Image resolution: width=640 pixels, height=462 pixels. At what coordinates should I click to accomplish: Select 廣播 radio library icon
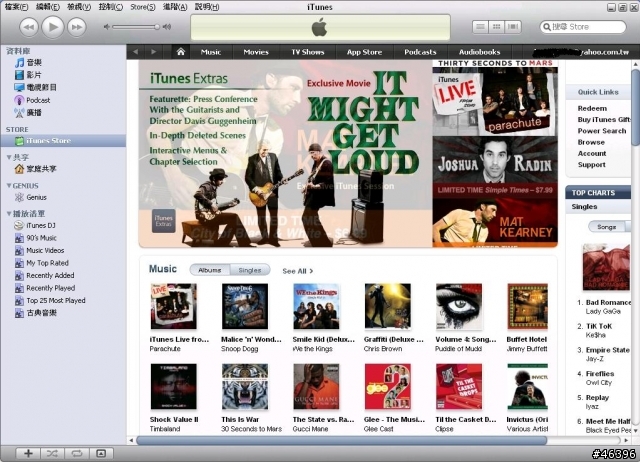(19, 113)
